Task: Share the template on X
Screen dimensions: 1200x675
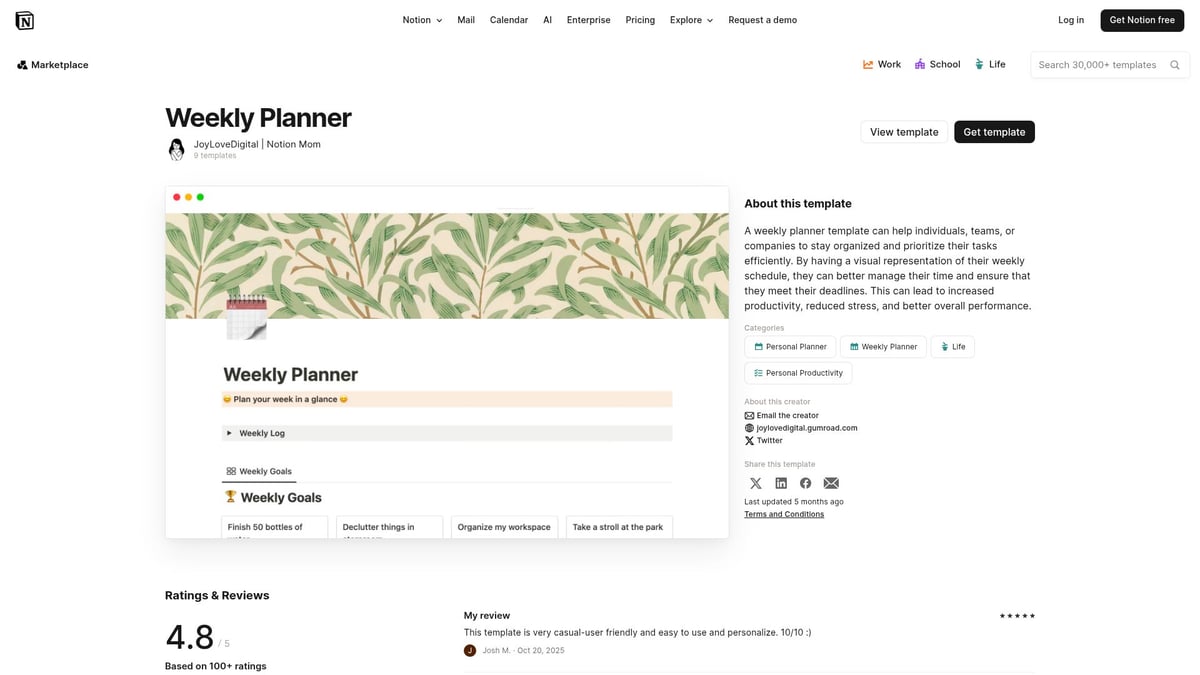Action: click(x=756, y=483)
